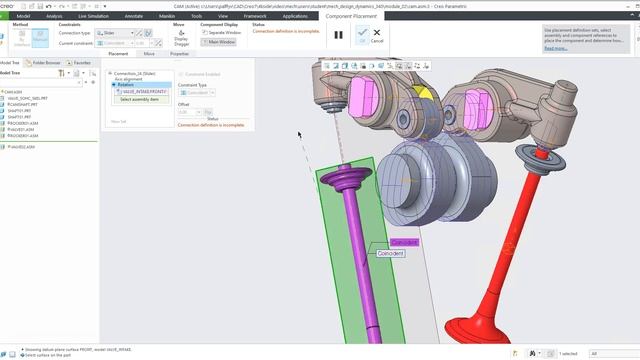The image size is (640, 360).
Task: Click the Zoom In icon in graphics toolbar
Action: 336,66
